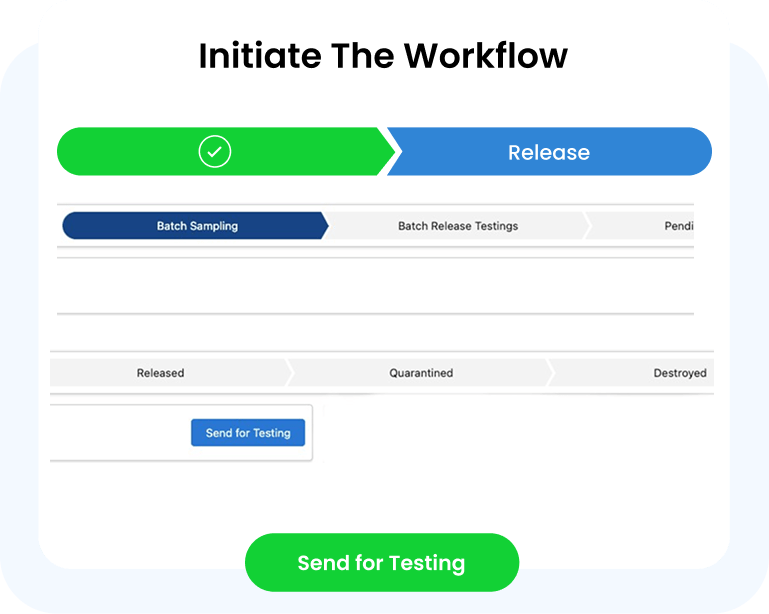
Task: Open the blue Release workflow step
Action: 549,152
